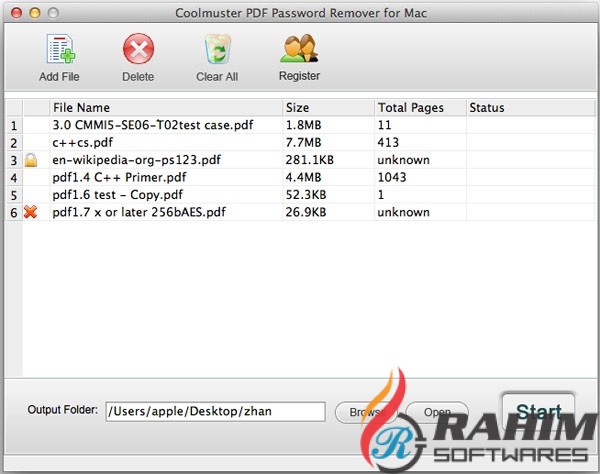Minimize window using the yellow button
This screenshot has width=600, height=474.
coord(35,13)
